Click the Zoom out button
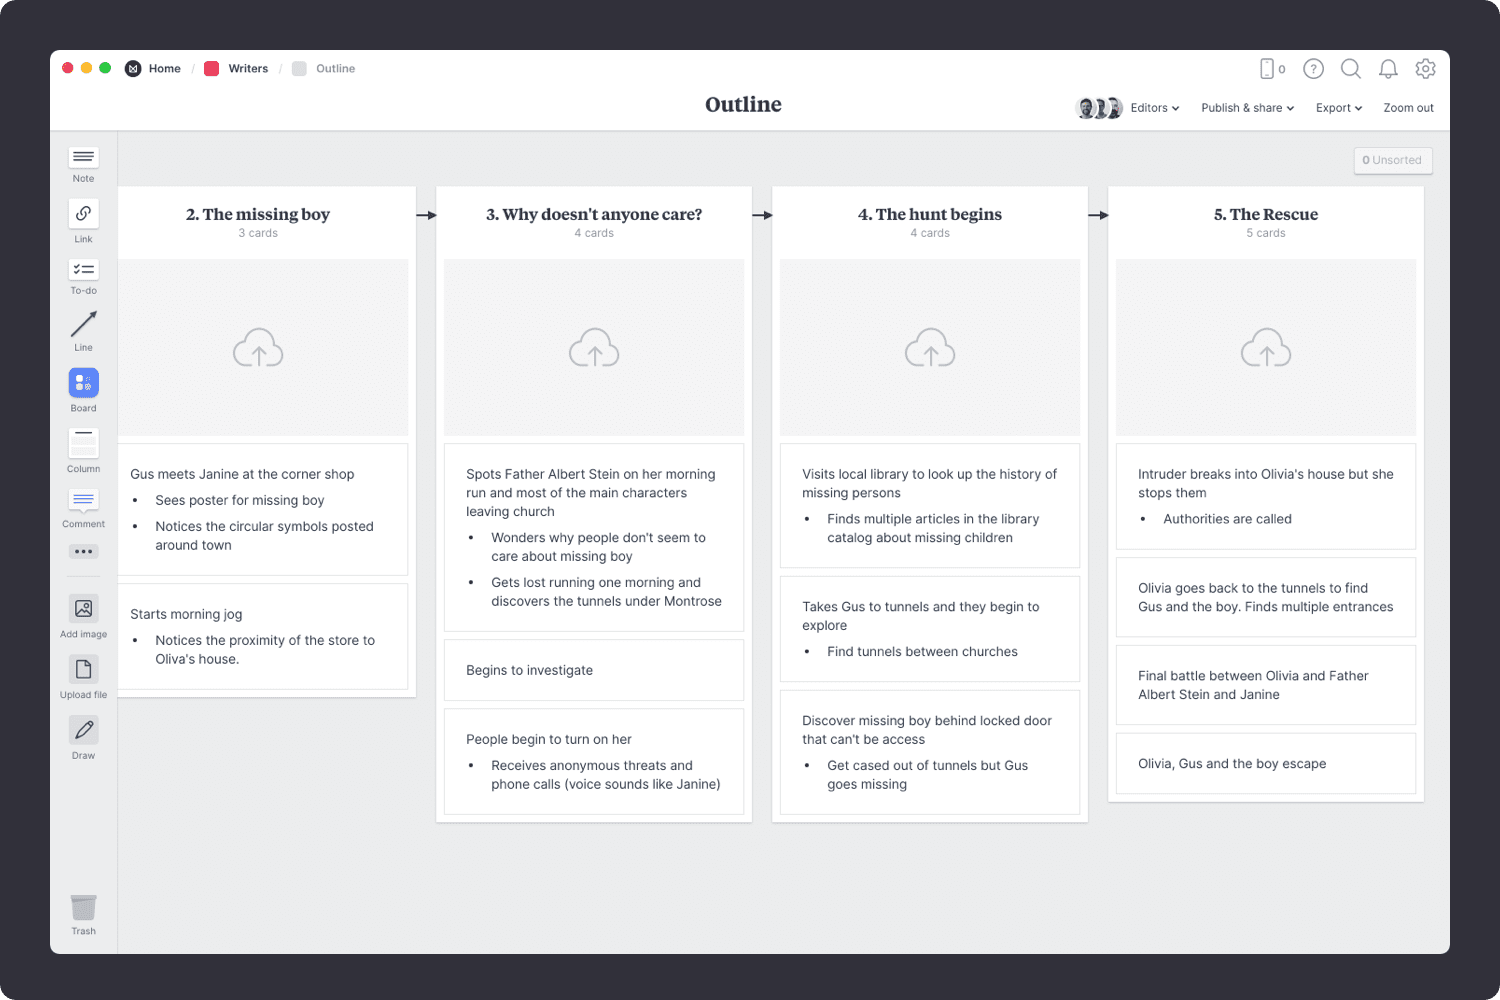 (x=1408, y=108)
